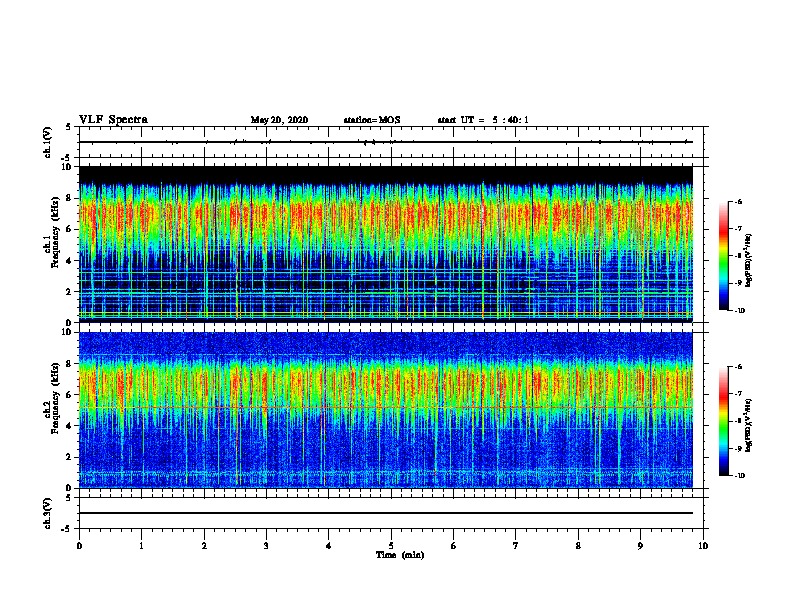This screenshot has height=612, width=792.
Task: Click the ch.2 Frequency (kHz) axis label
Action: tap(52, 398)
